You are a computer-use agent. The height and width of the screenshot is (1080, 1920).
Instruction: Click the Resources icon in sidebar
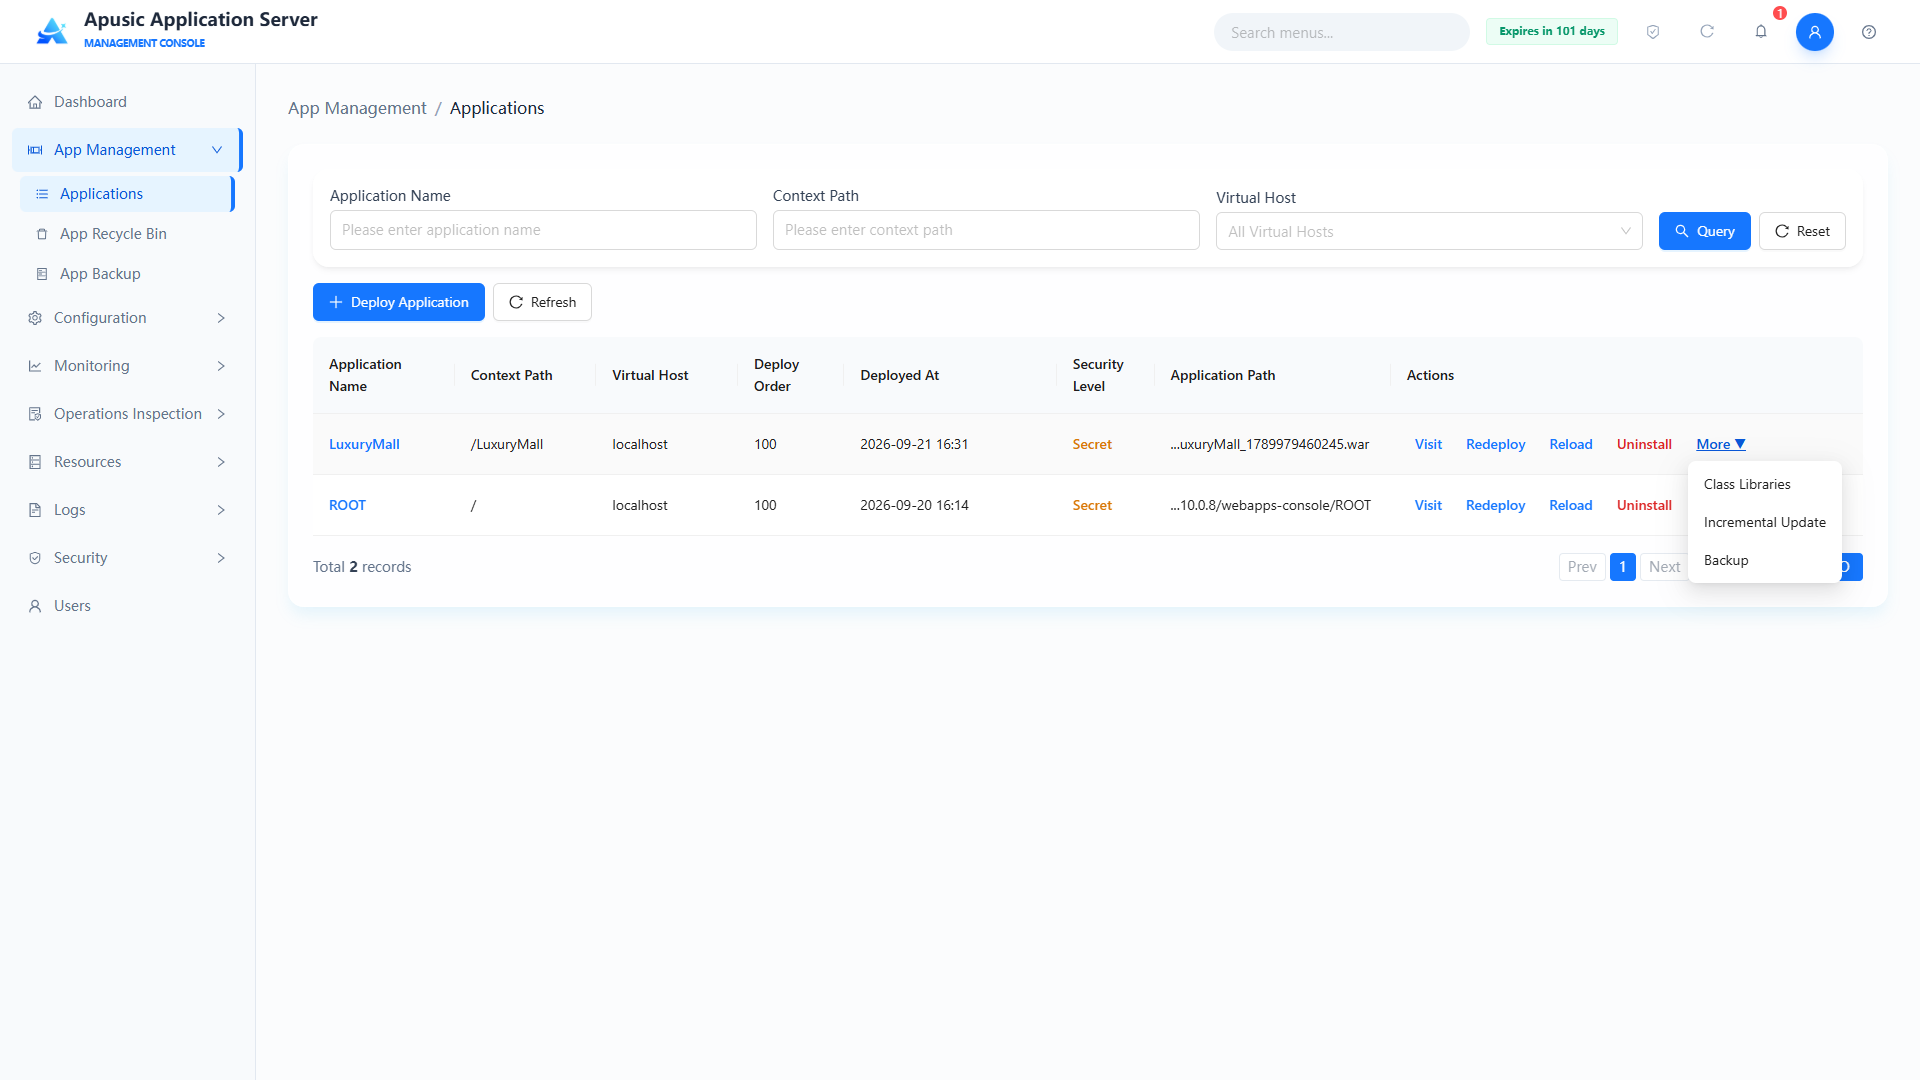[35, 462]
